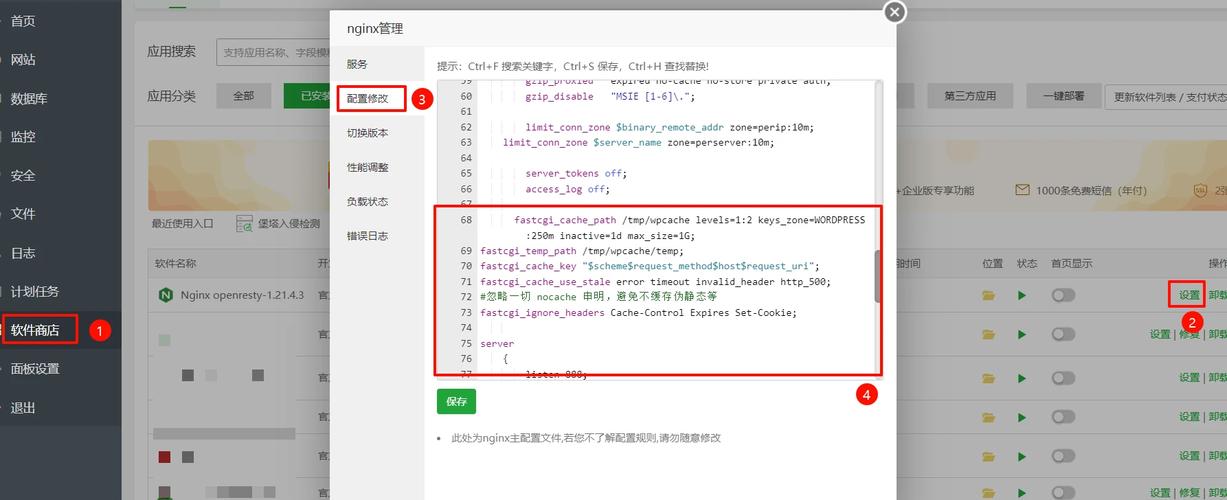The height and width of the screenshot is (500, 1227).
Task: Close the nginx管理 dialog with the X icon
Action: tap(894, 12)
